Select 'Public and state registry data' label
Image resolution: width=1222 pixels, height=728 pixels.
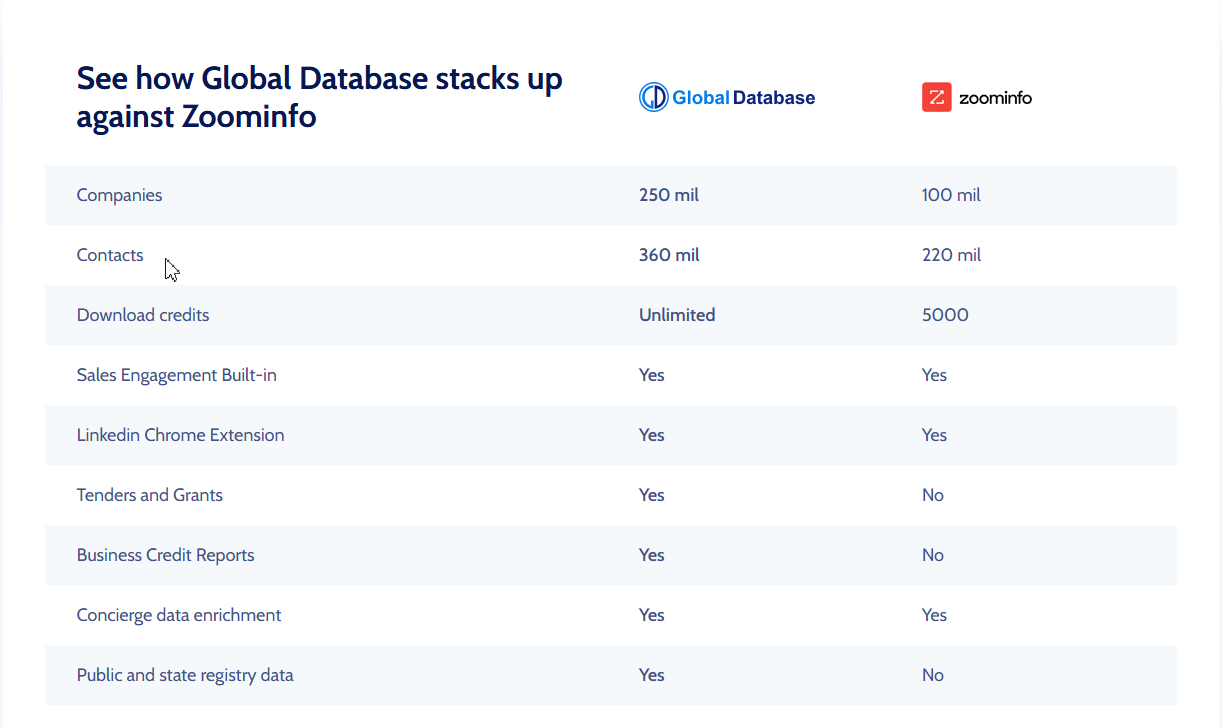point(185,675)
